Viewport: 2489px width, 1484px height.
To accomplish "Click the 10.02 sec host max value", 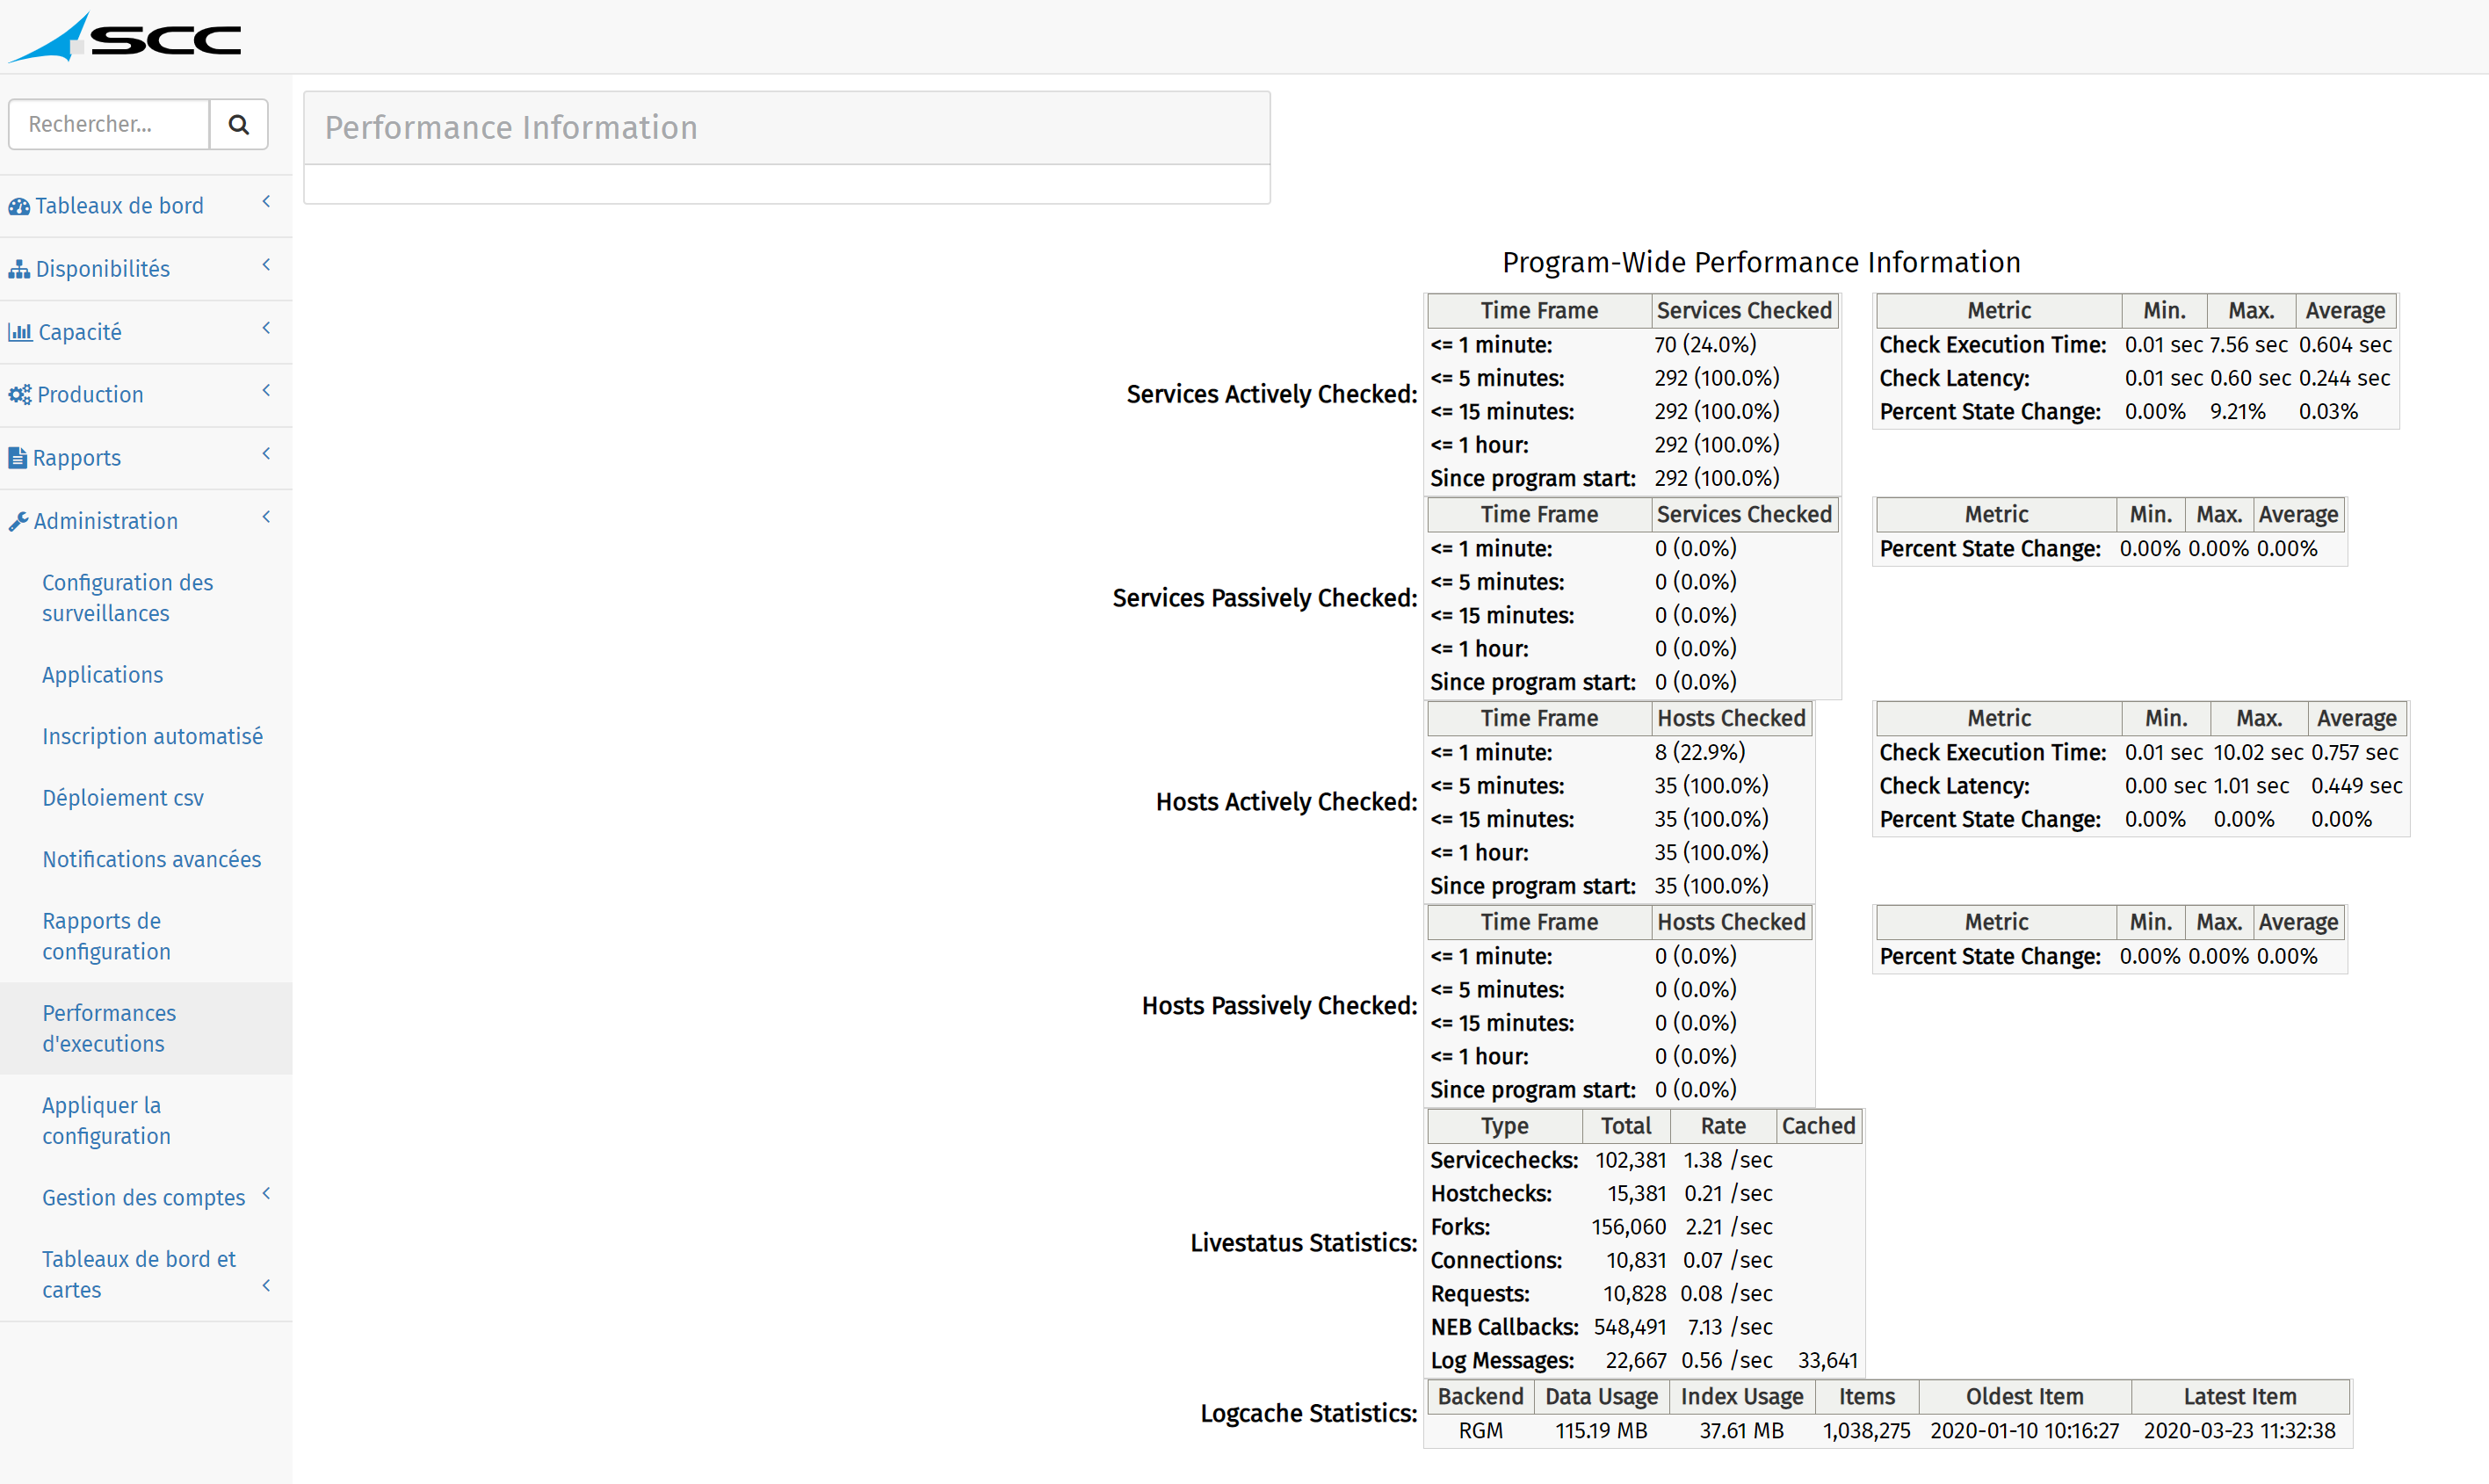I will point(2257,752).
